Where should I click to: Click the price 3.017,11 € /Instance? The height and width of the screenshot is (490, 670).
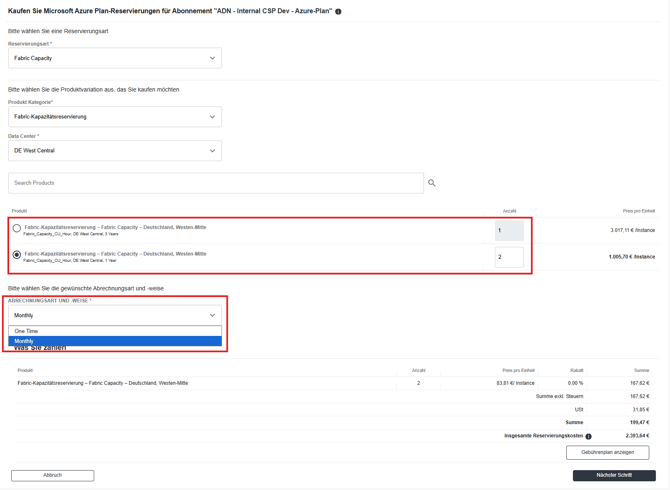pos(632,230)
